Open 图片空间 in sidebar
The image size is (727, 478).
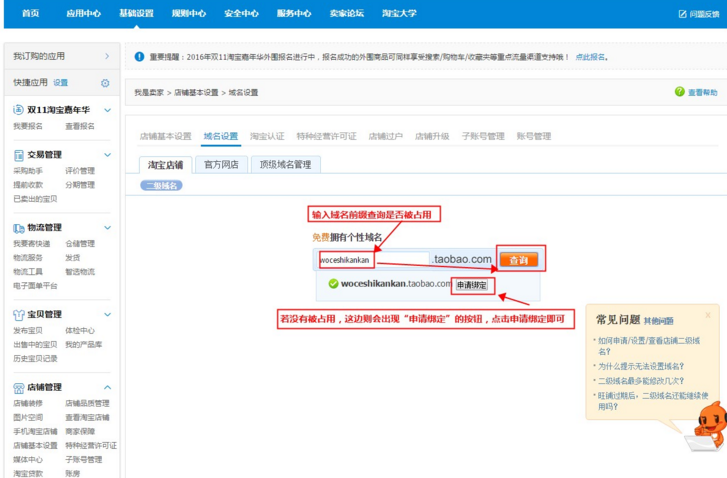pyautogui.click(x=28, y=417)
